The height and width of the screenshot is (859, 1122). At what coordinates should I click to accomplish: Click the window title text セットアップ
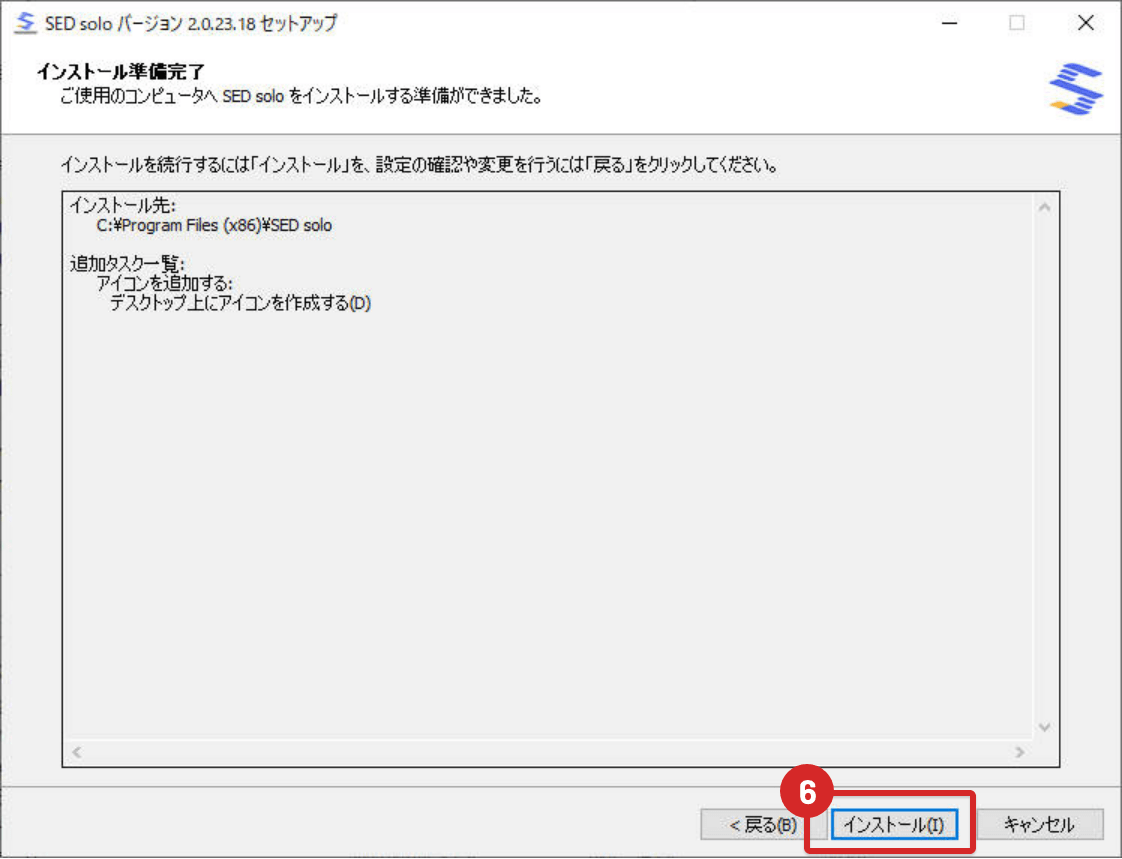pyautogui.click(x=298, y=24)
